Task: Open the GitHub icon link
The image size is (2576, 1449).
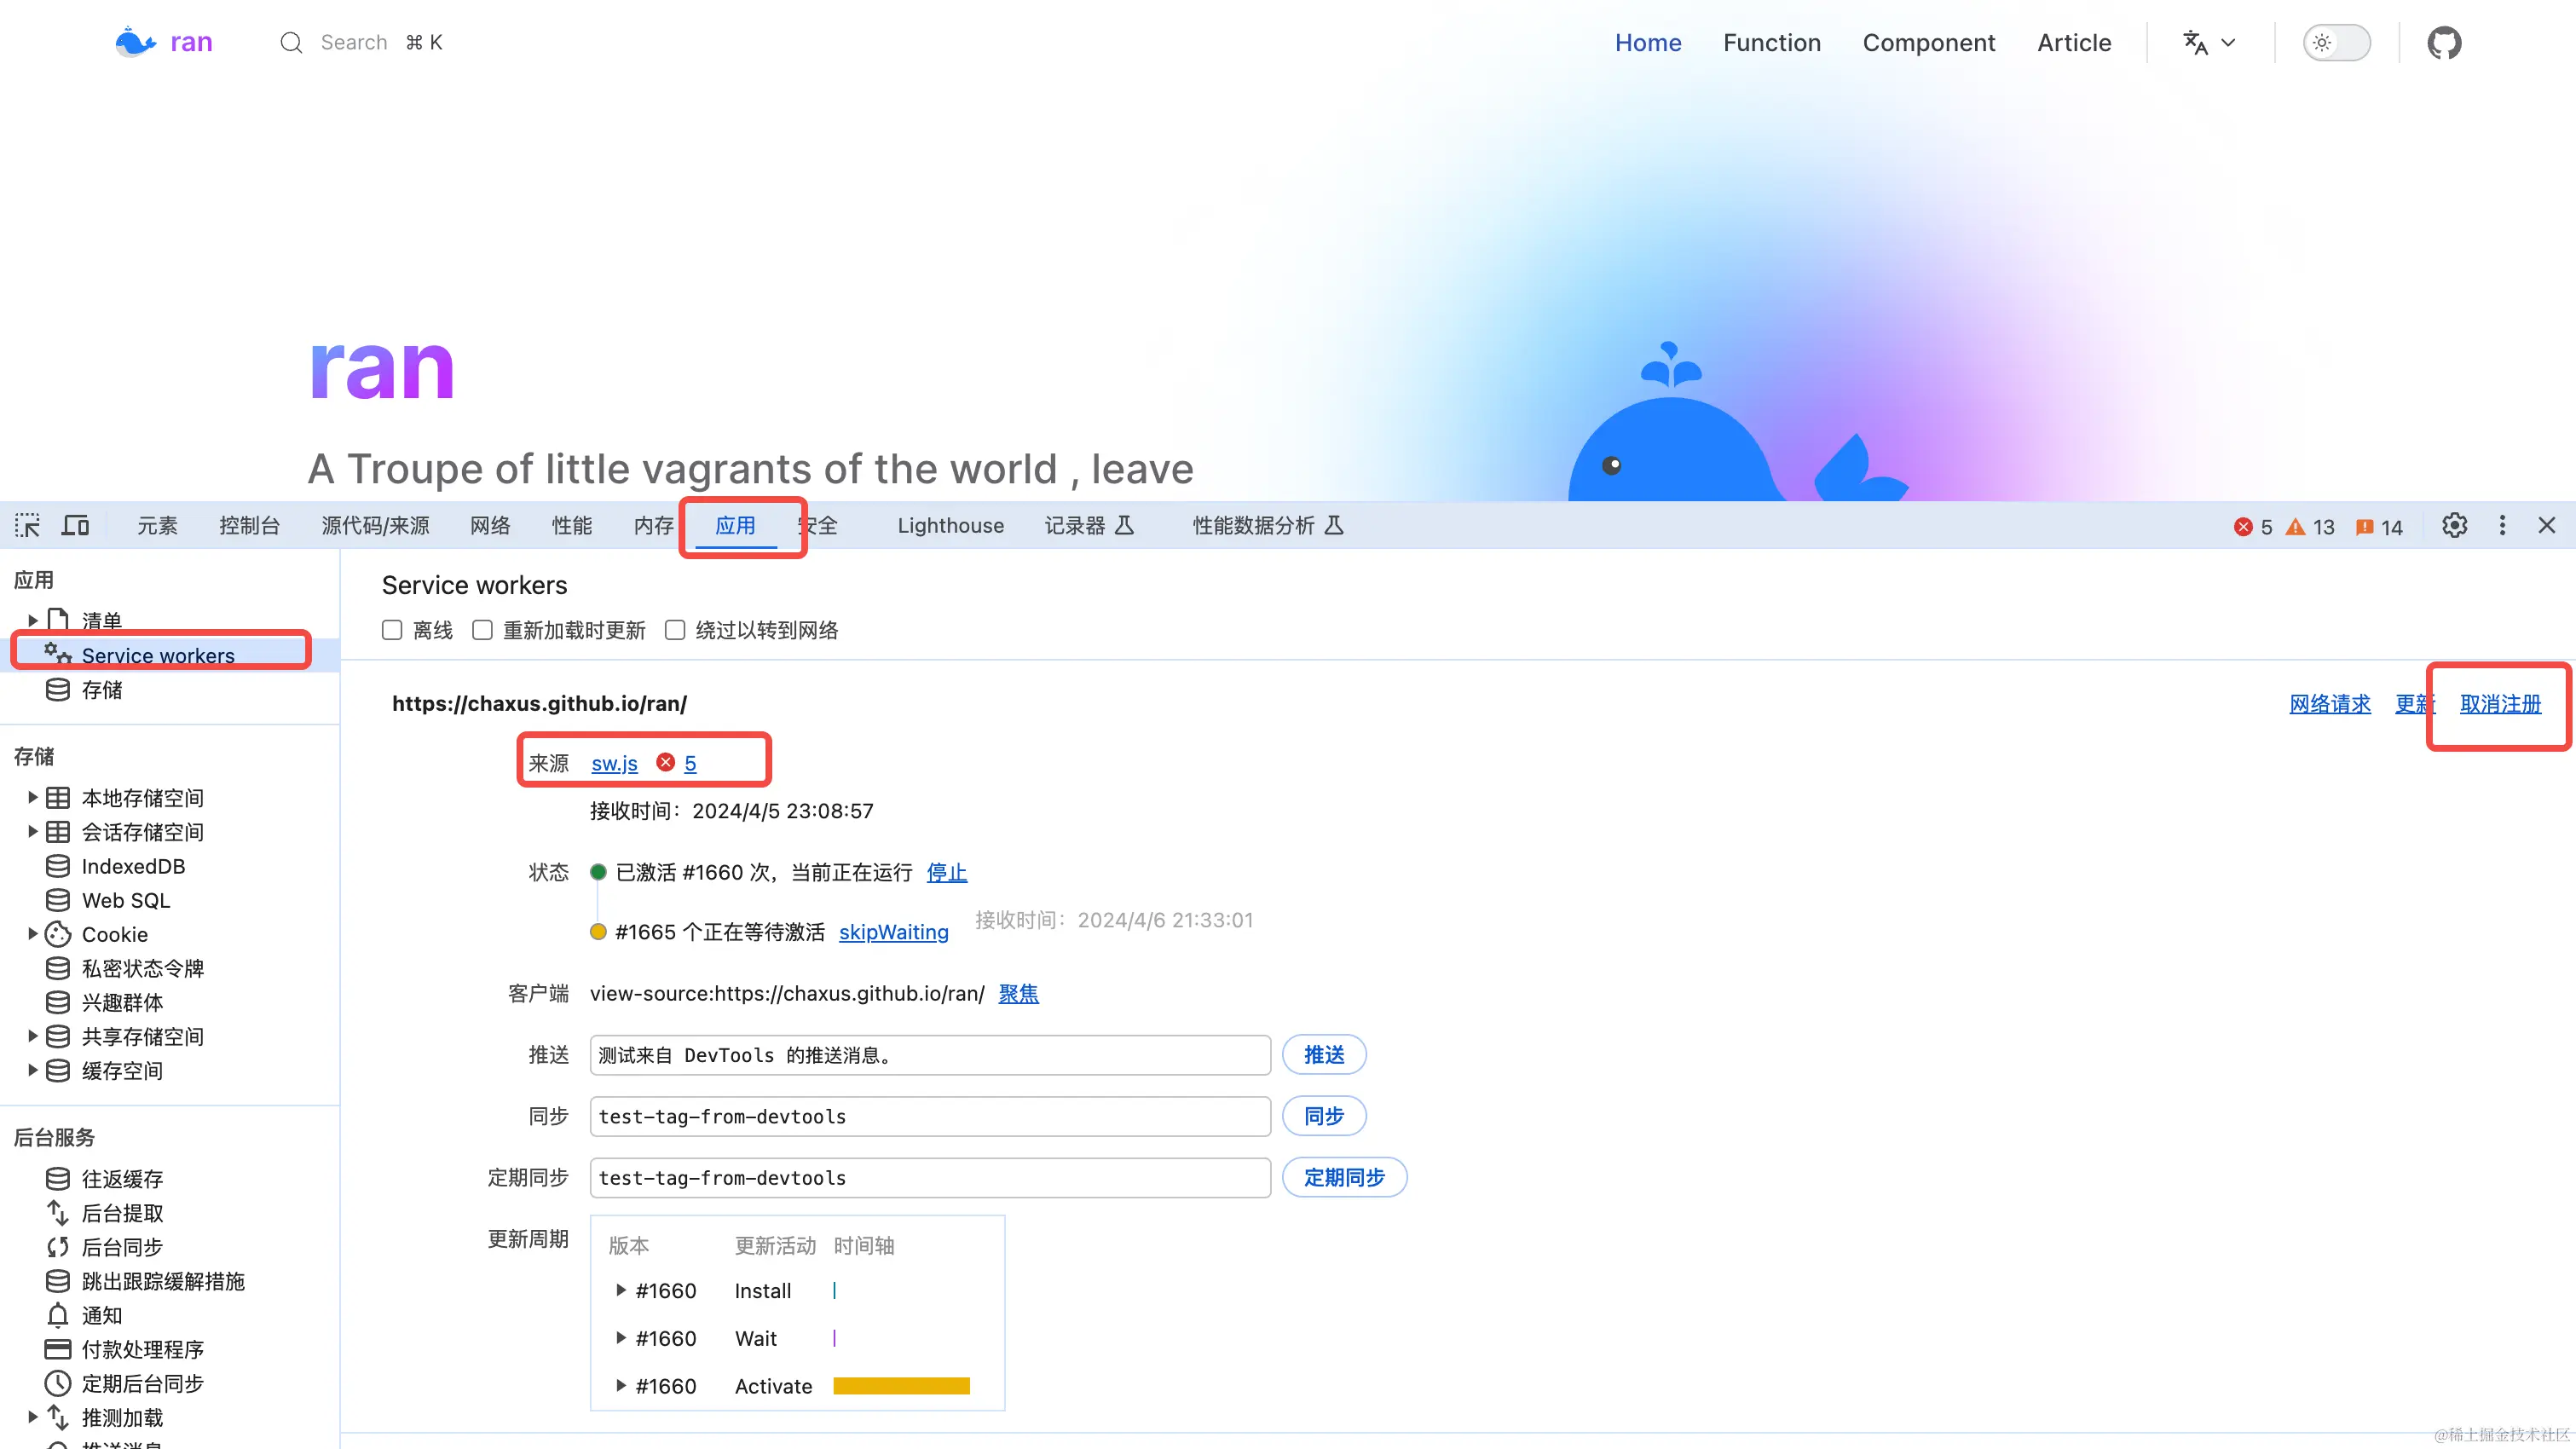Action: coord(2444,43)
